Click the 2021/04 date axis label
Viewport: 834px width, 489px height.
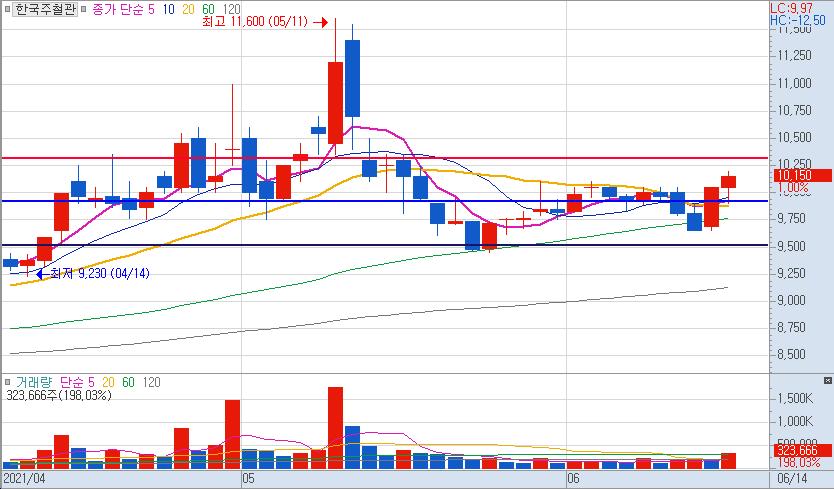24,478
